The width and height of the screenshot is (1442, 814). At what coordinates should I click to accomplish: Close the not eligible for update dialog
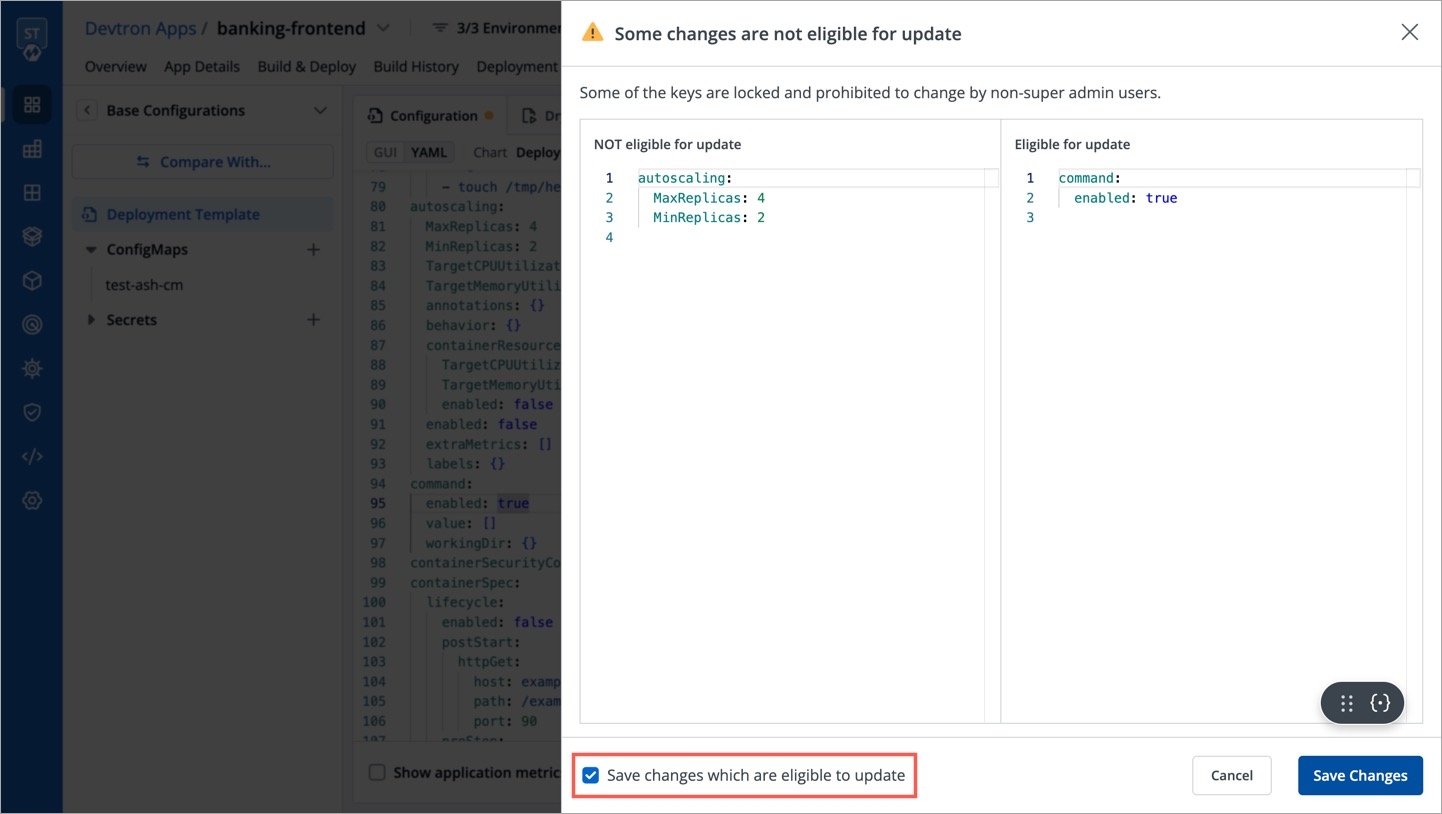(1409, 33)
